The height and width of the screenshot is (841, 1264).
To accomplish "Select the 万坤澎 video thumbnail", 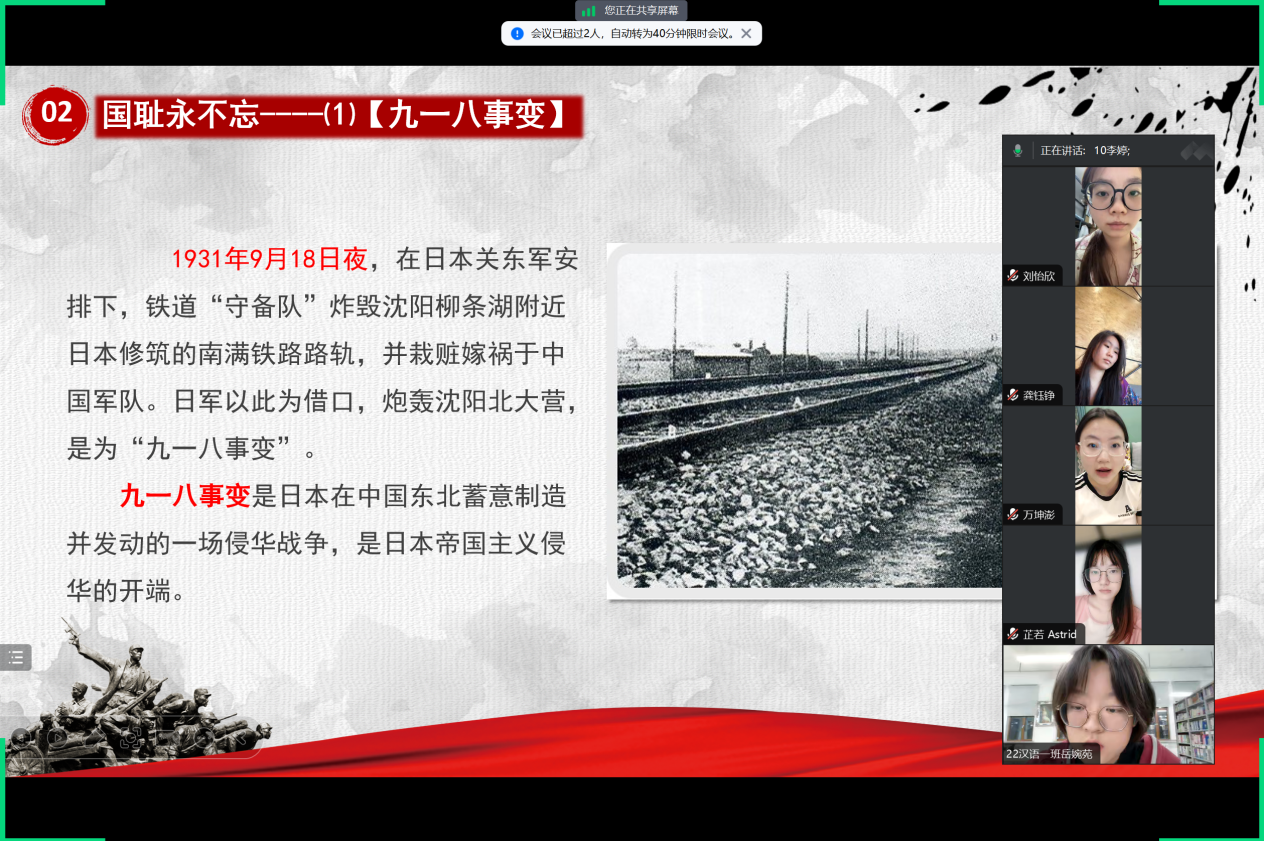I will tap(1108, 465).
